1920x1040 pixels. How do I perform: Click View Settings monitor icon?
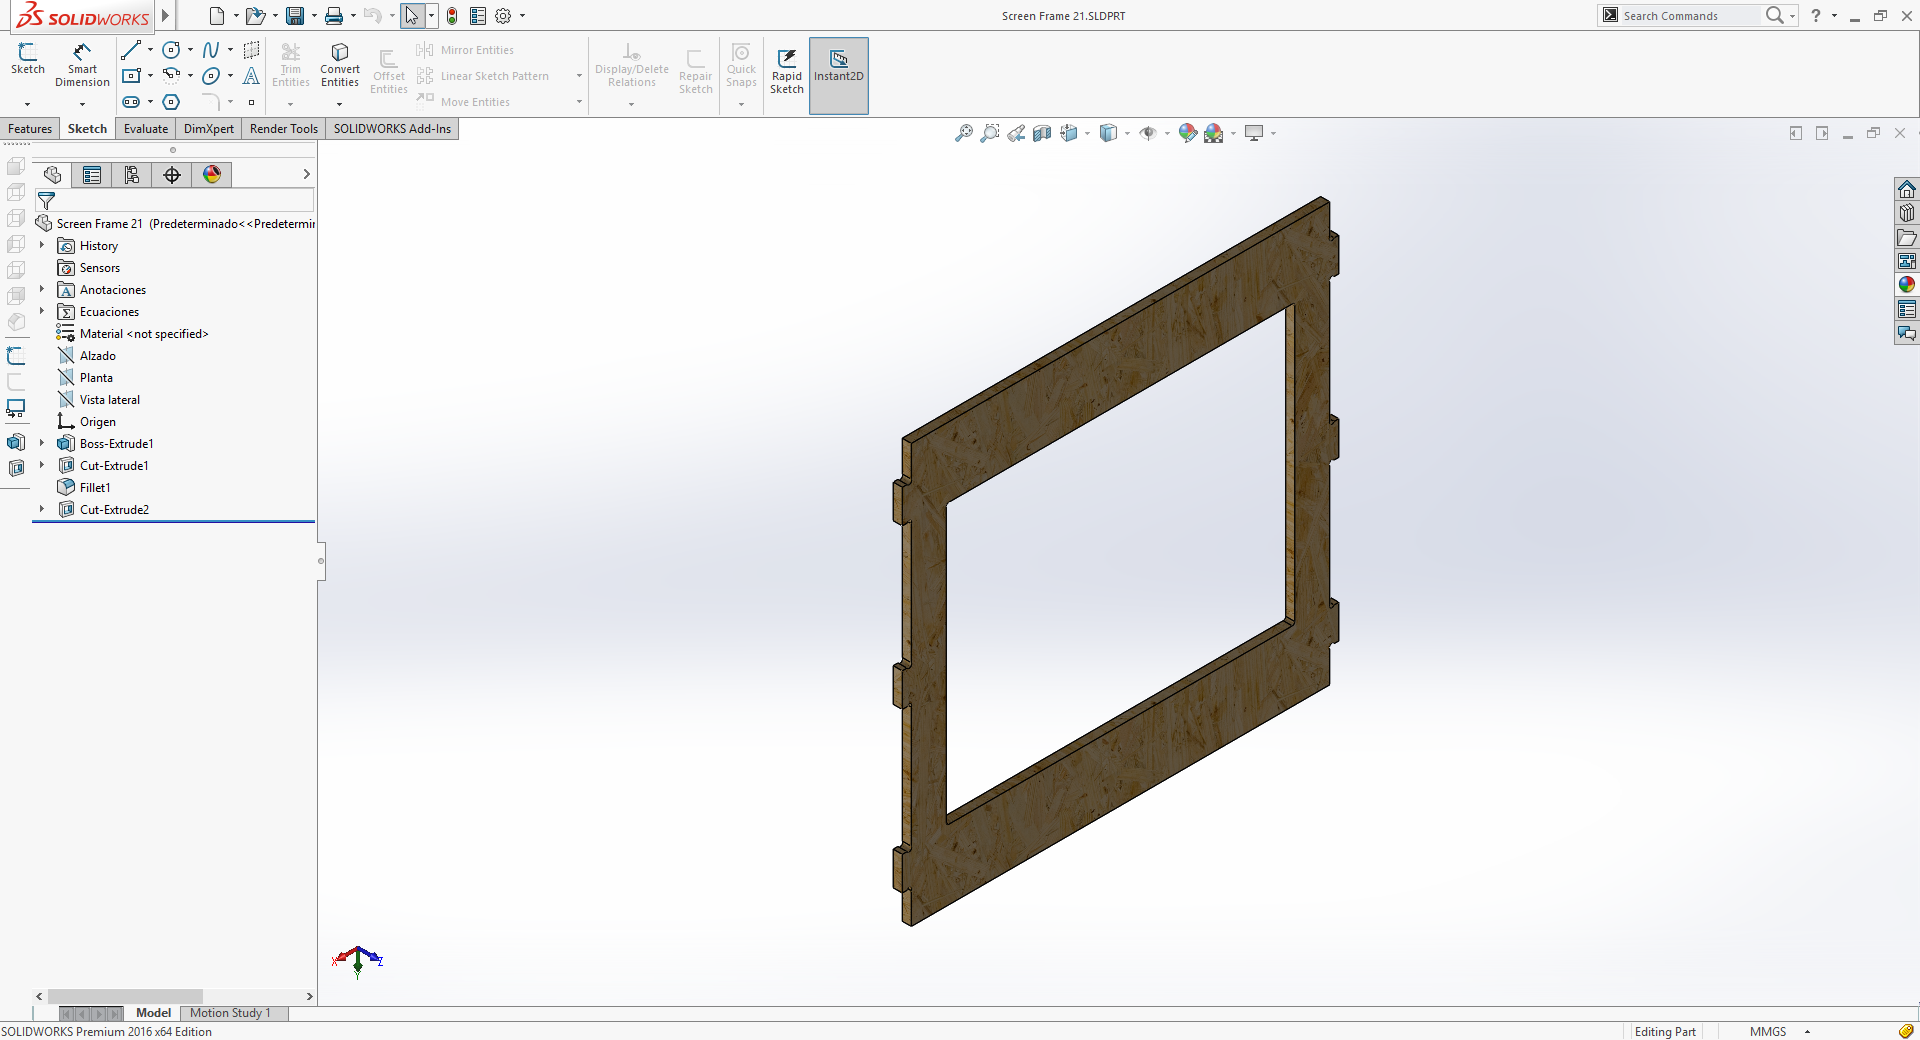(1254, 133)
